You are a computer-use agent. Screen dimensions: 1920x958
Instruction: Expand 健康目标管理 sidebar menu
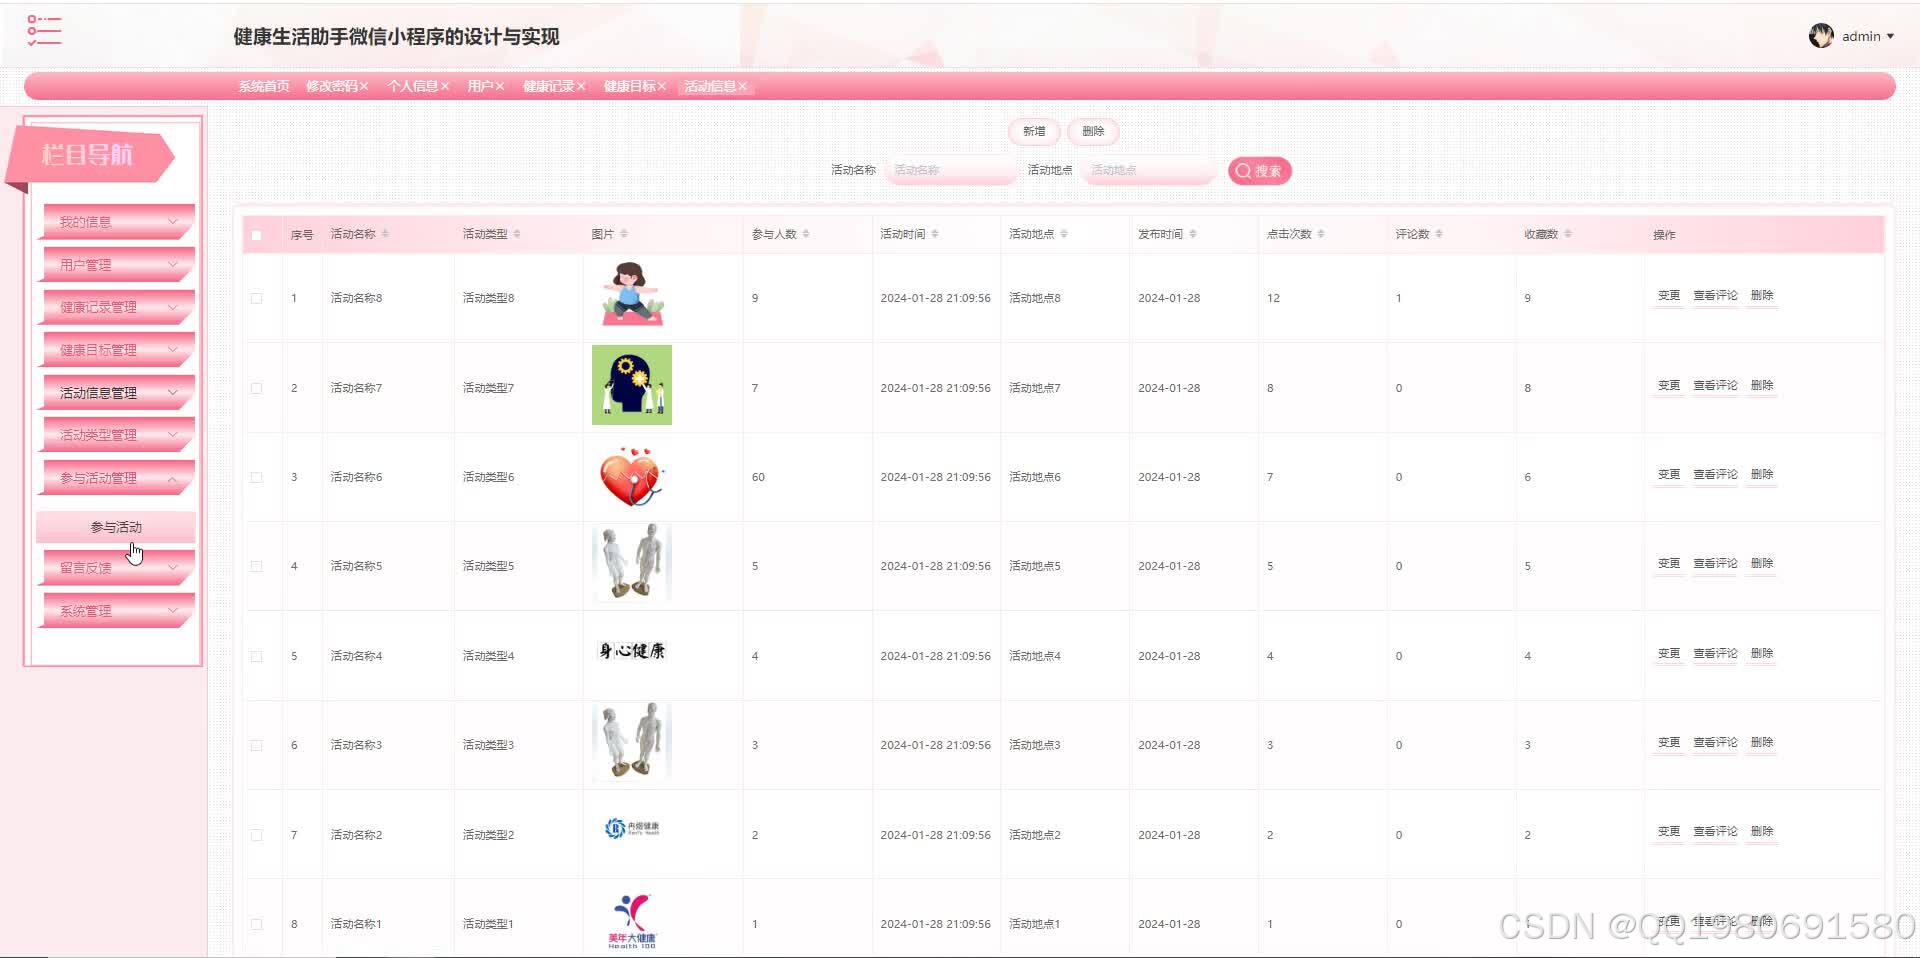(117, 350)
